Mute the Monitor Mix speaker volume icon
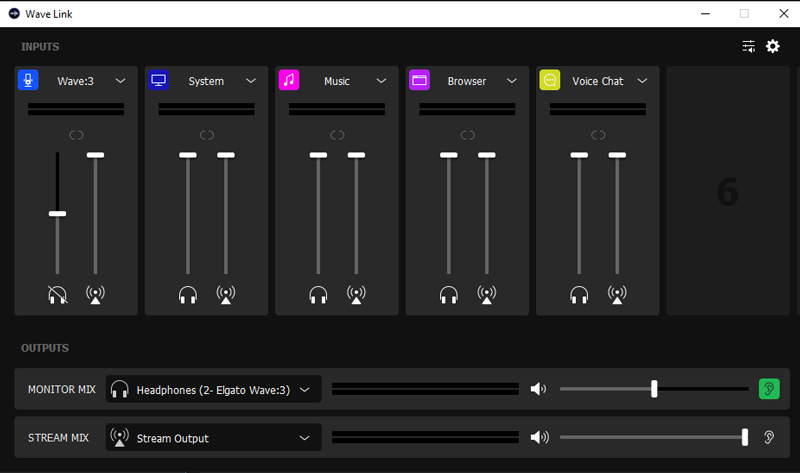Screen dimensions: 800x473 tap(539, 389)
